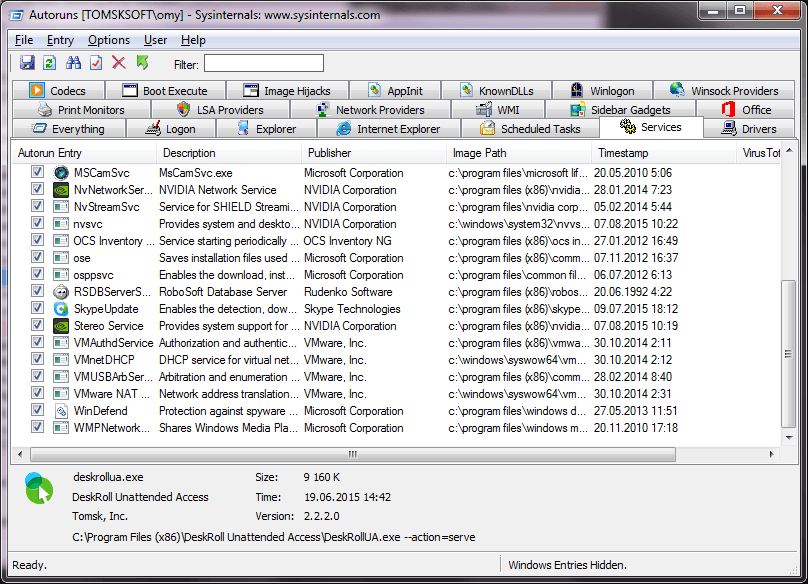
Task: Uncheck the MSCamSvc entry checkbox
Action: coord(37,172)
